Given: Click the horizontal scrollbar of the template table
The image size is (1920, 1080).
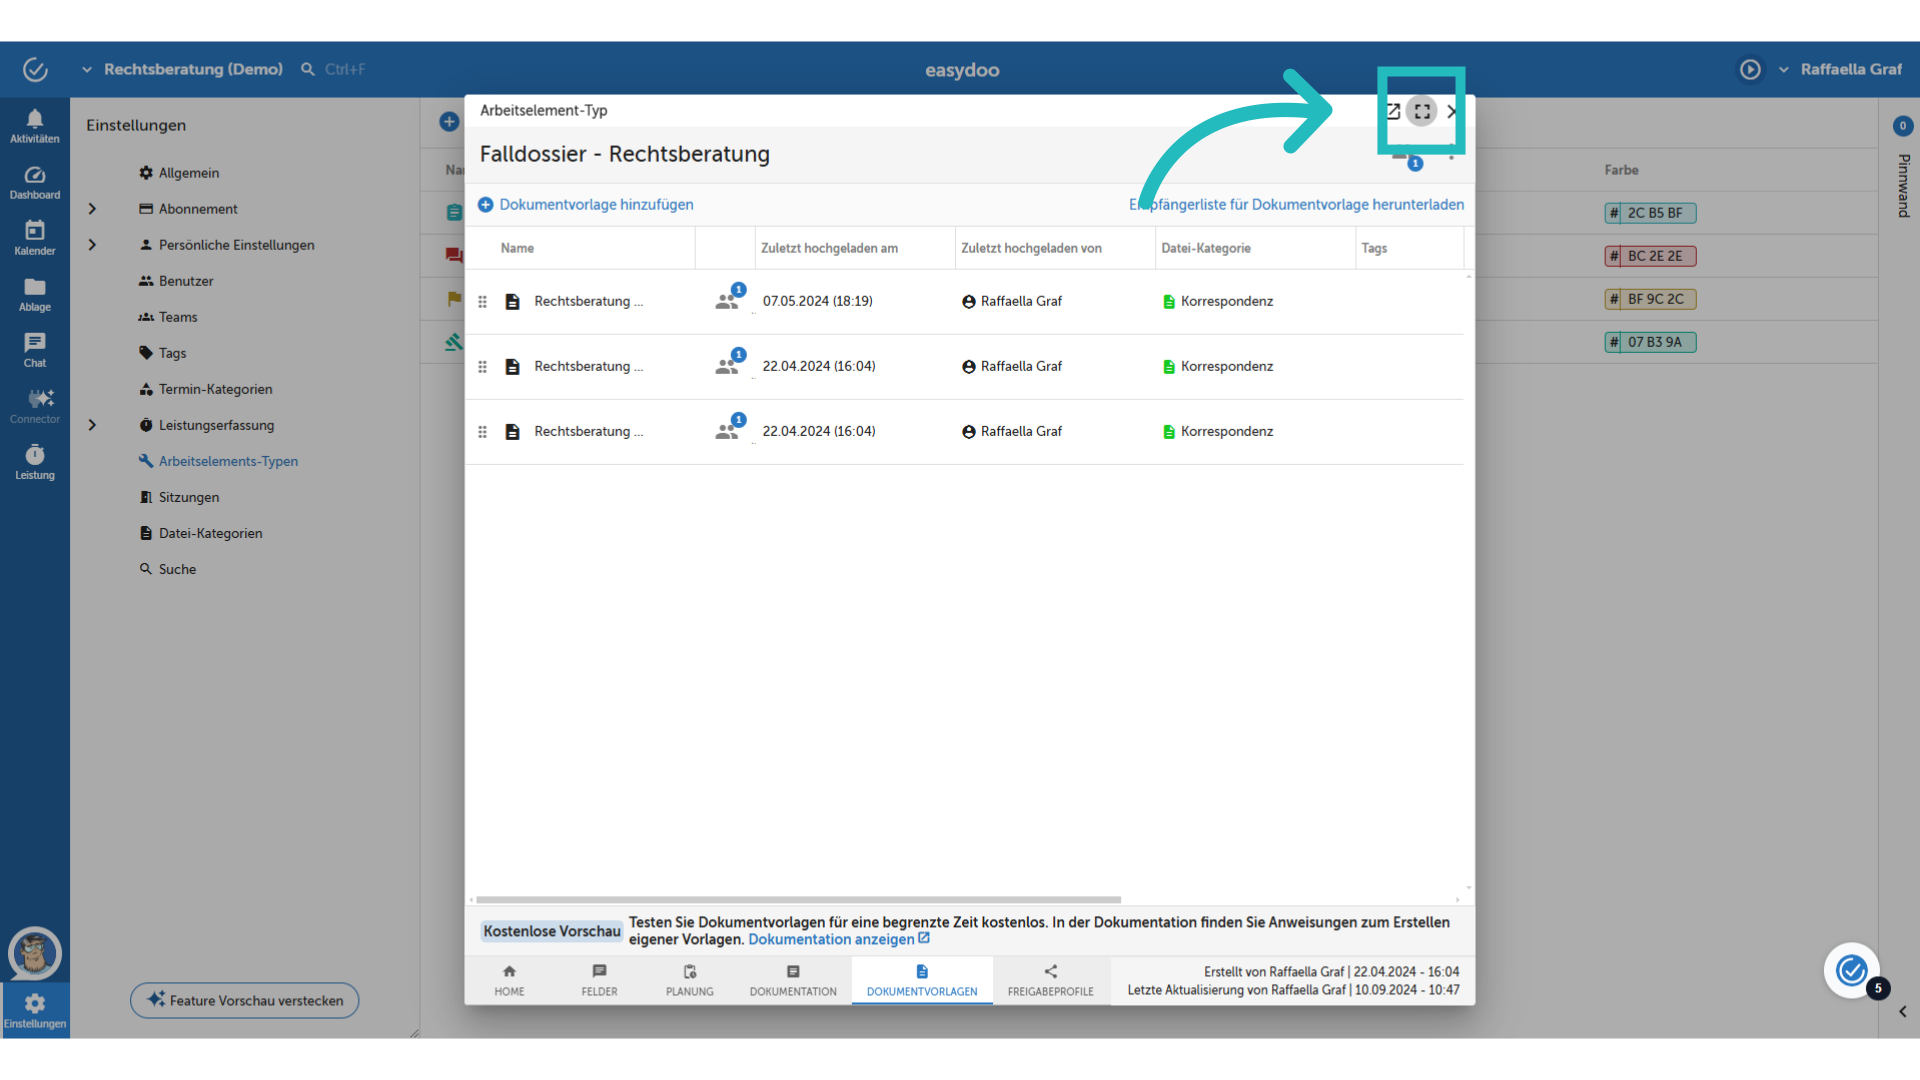Looking at the screenshot, I should click(798, 899).
